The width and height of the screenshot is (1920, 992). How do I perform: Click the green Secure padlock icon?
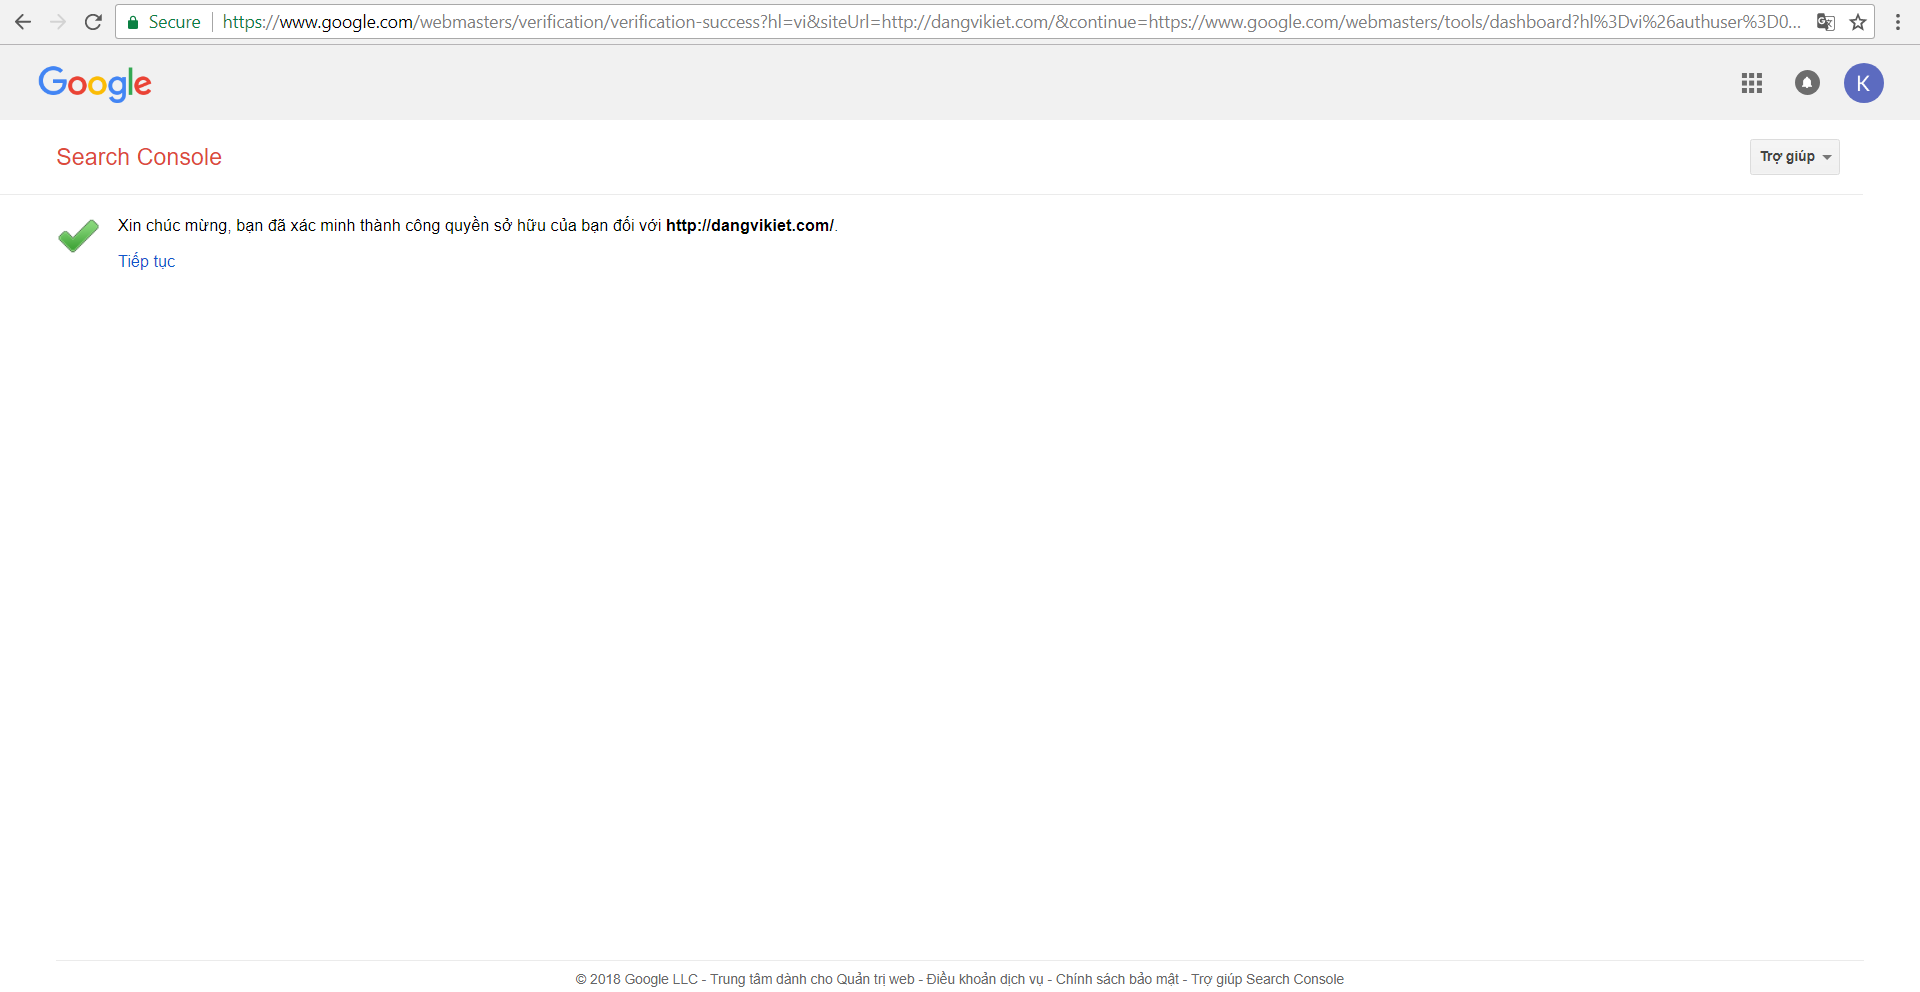click(133, 22)
